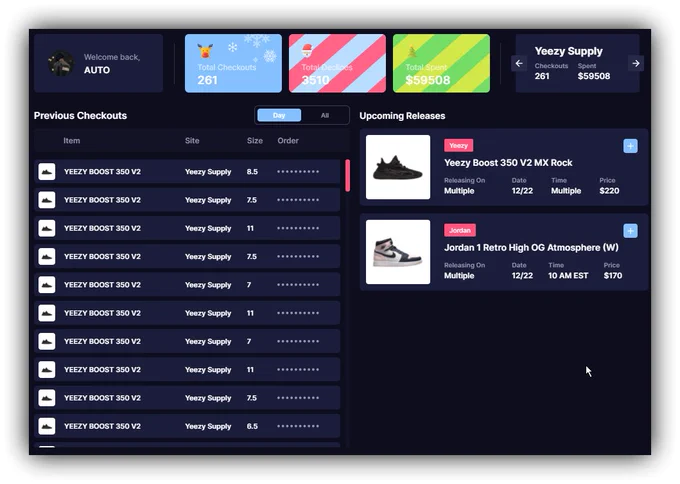Click the AUTO user avatar picture

(61, 63)
